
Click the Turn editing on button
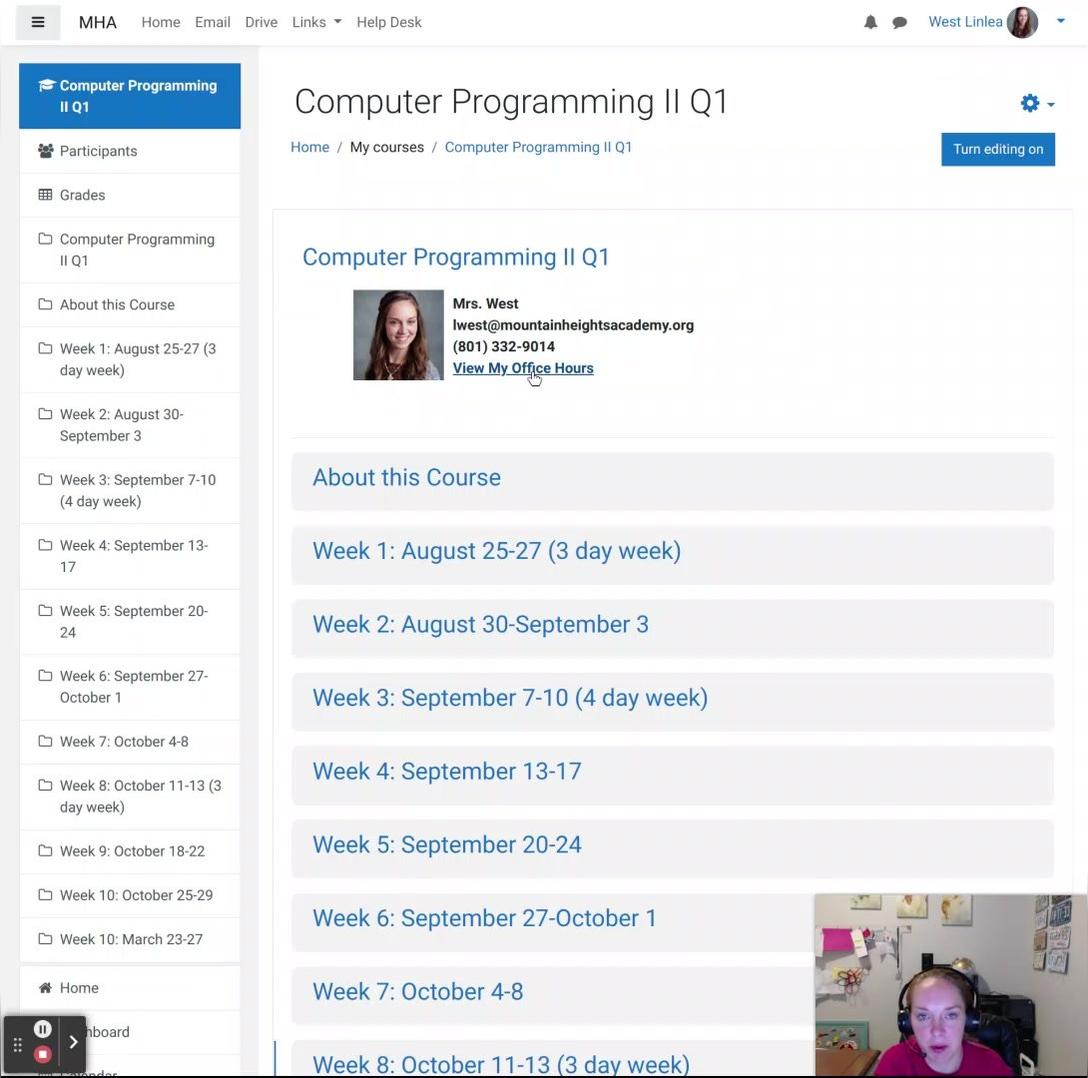click(997, 149)
